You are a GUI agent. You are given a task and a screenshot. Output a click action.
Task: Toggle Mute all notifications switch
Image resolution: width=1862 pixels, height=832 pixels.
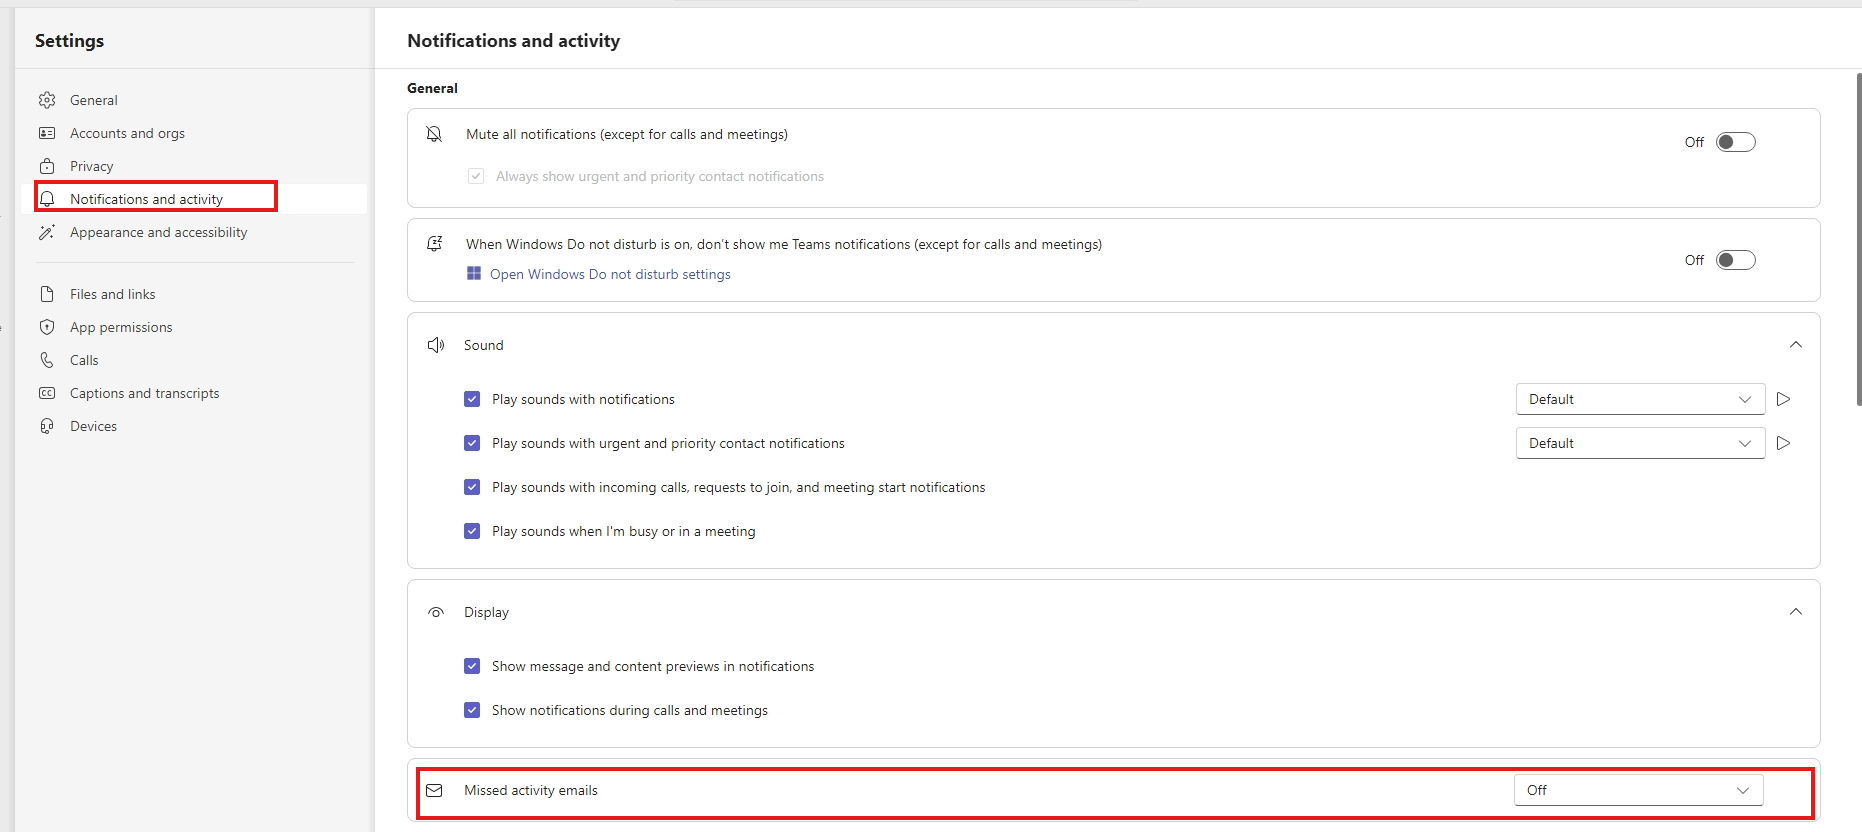pos(1736,142)
